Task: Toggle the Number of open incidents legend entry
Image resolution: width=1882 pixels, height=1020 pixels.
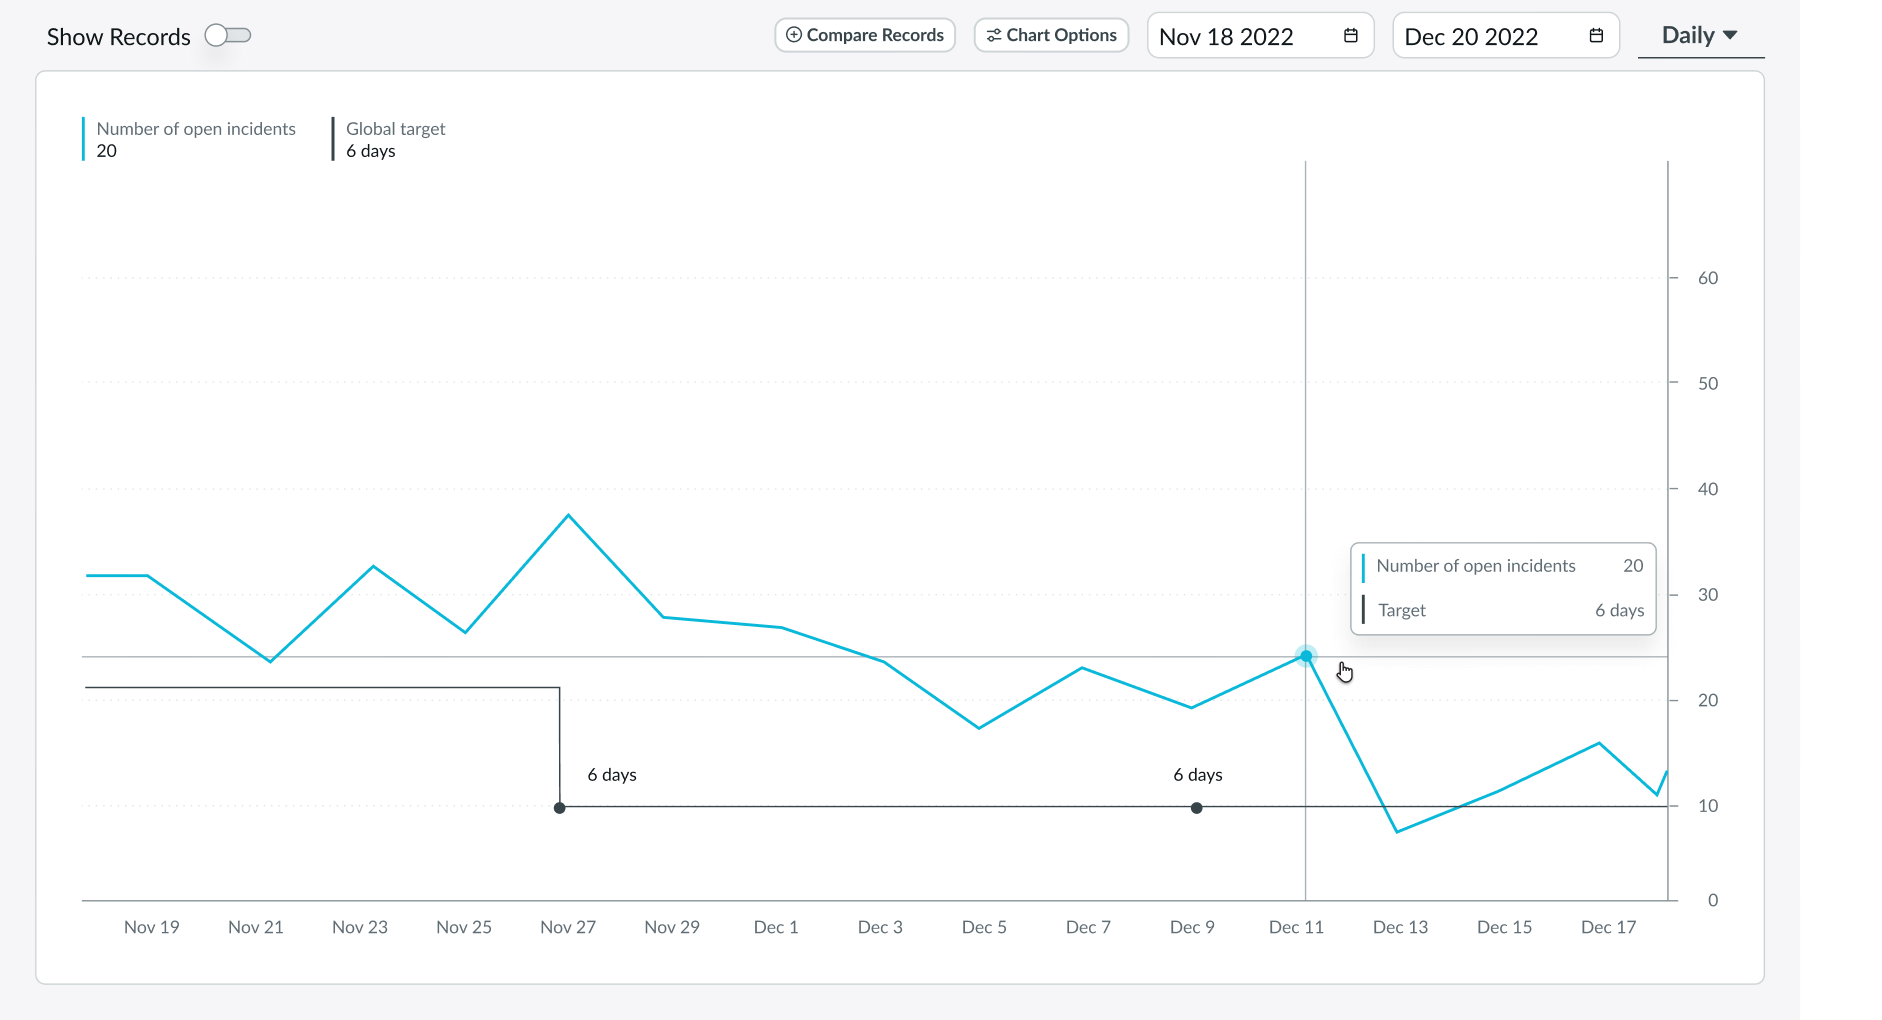Action: point(195,139)
